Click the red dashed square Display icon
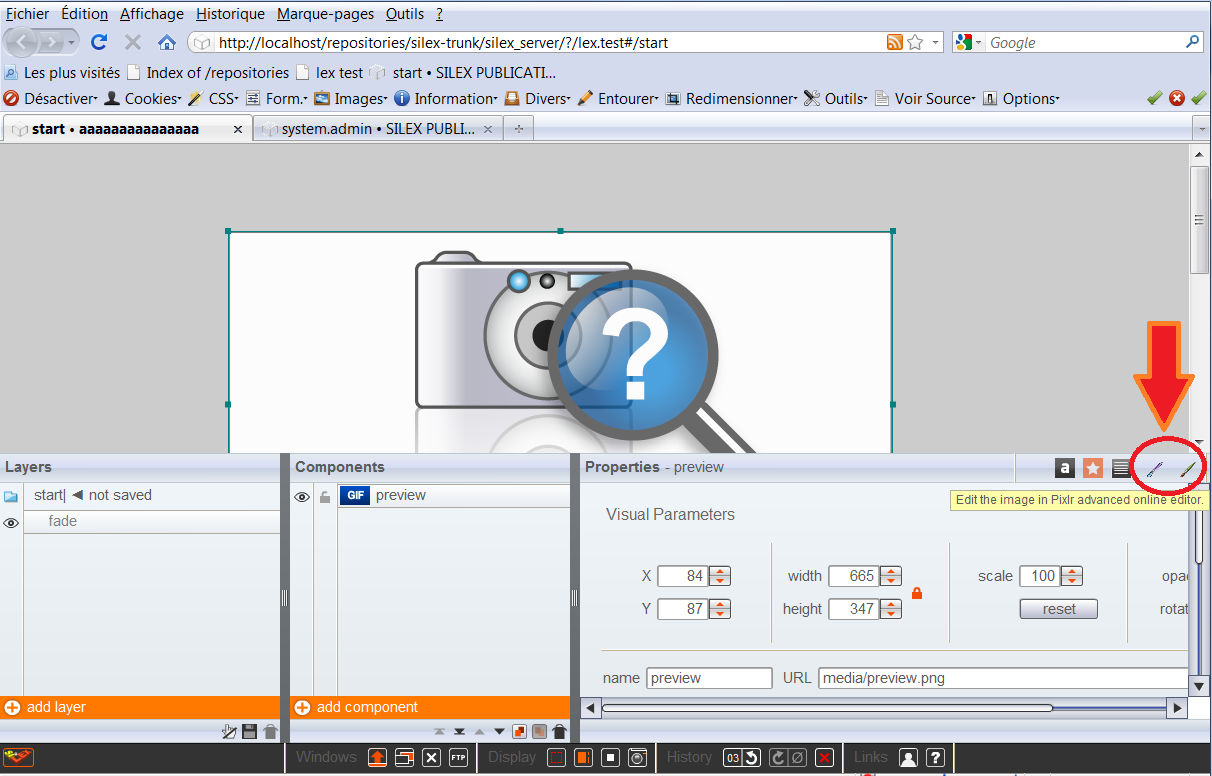Screen dimensions: 1212x776 (556, 757)
